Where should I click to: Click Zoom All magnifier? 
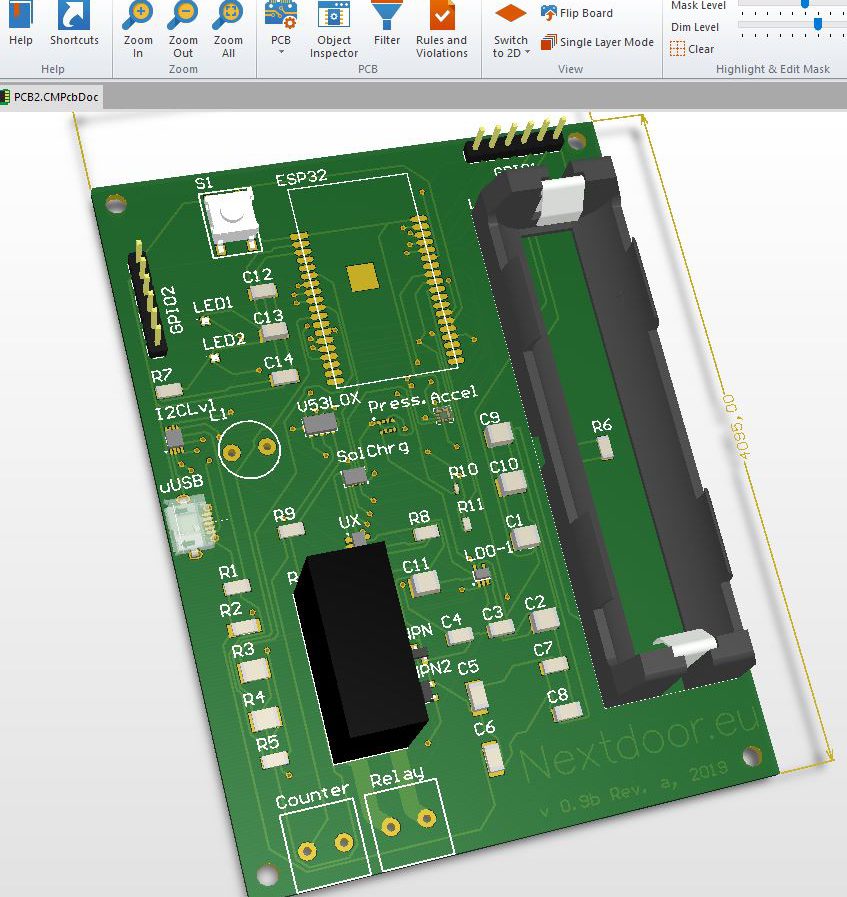pos(228,30)
